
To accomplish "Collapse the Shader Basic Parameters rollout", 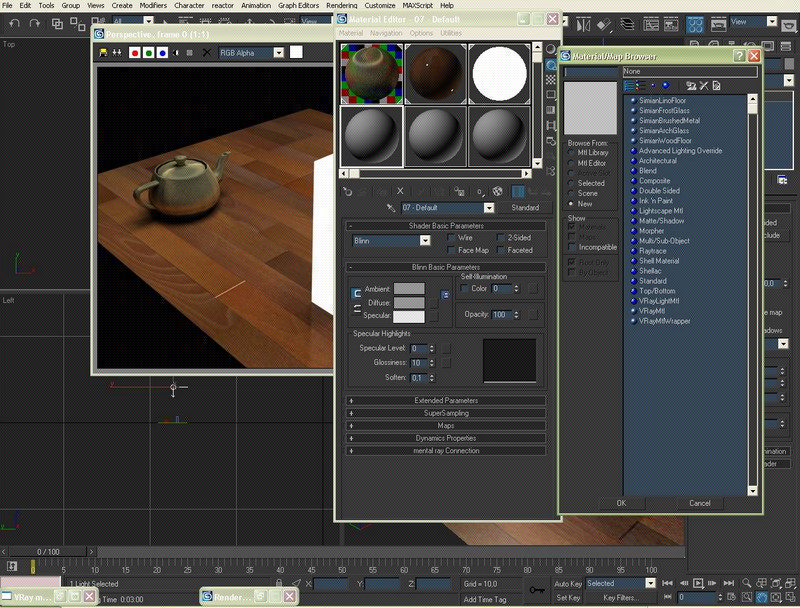I will click(446, 225).
